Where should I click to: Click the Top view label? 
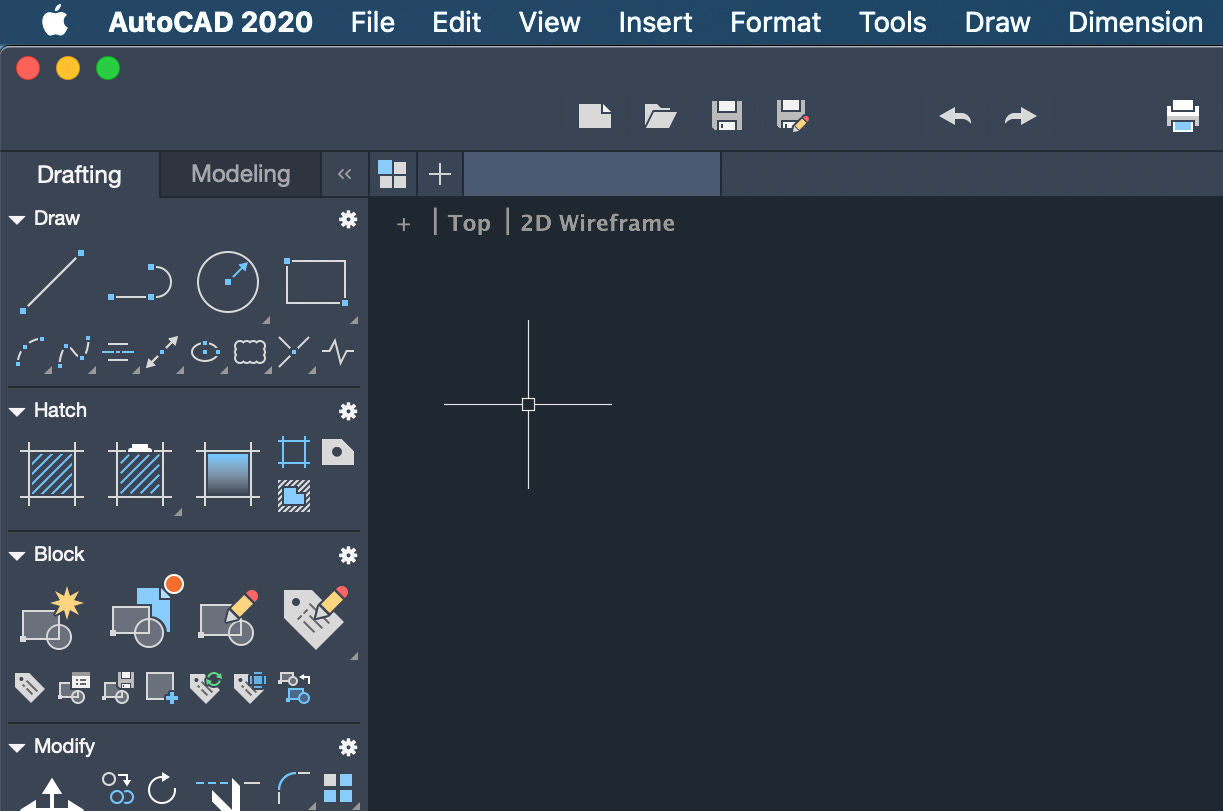pos(469,223)
